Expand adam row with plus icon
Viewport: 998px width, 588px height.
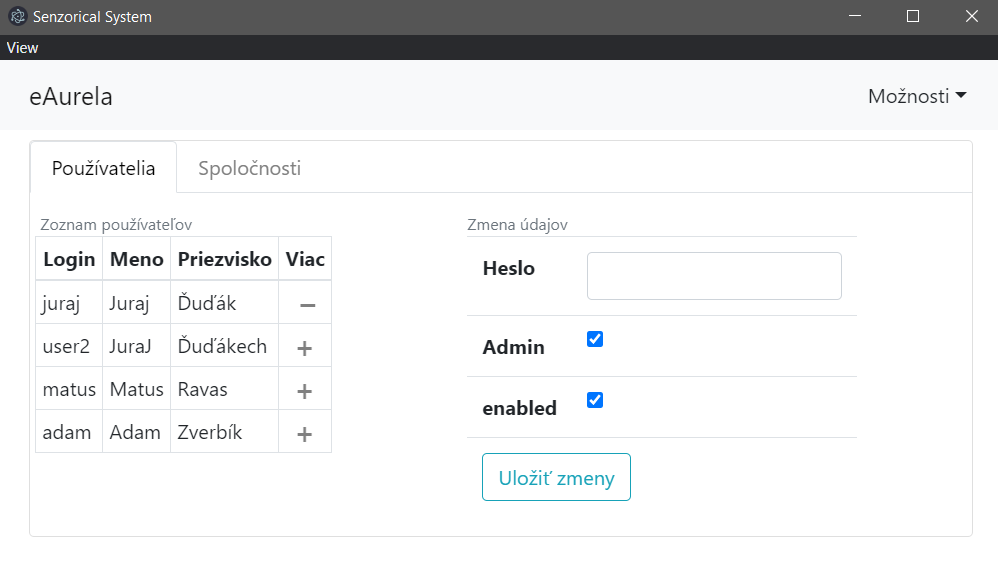pyautogui.click(x=305, y=434)
